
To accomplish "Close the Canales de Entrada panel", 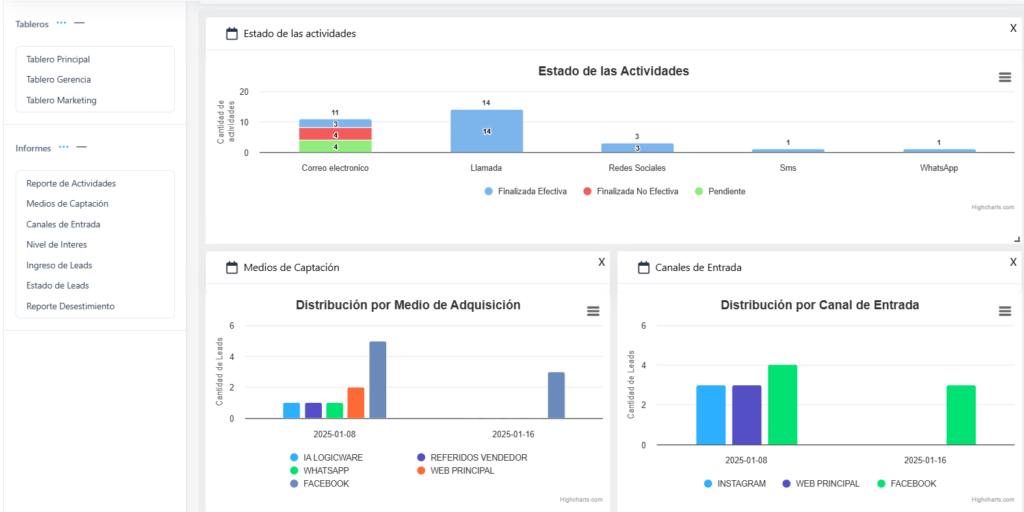I will click(1014, 262).
